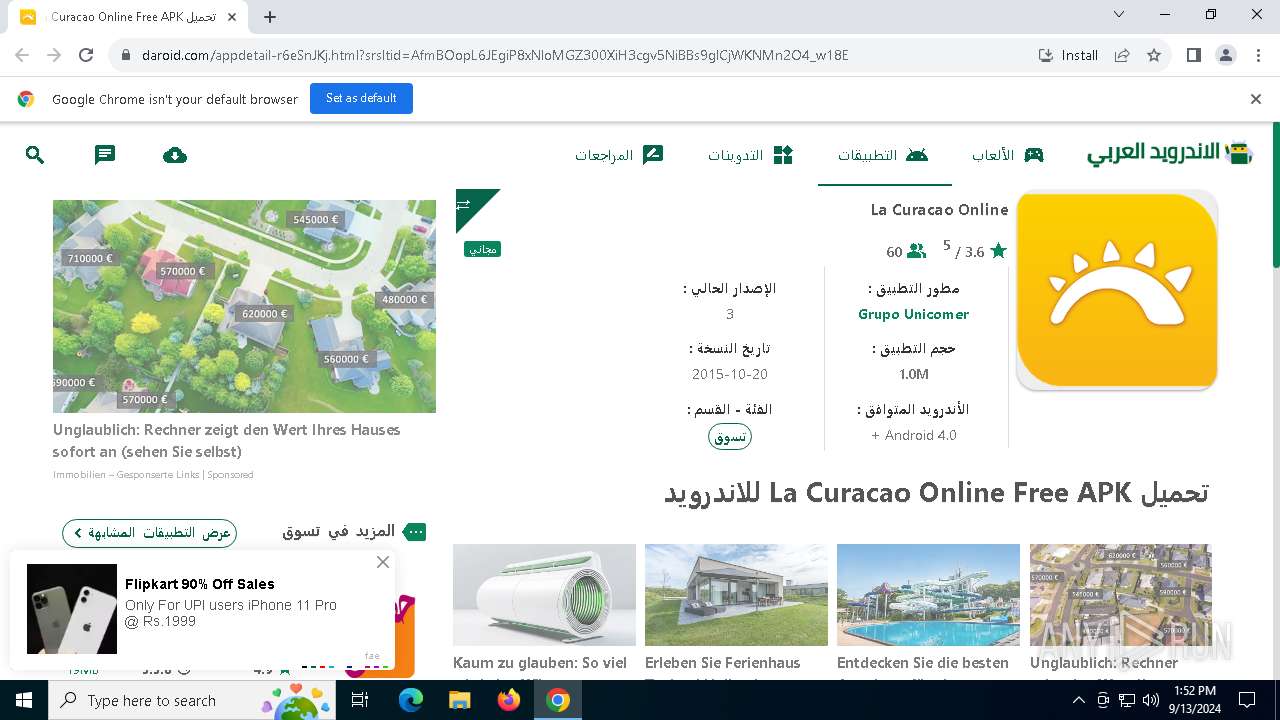Screen dimensions: 1280x720
Task: Close the Curacao Online Free APK tab
Action: tap(233, 17)
